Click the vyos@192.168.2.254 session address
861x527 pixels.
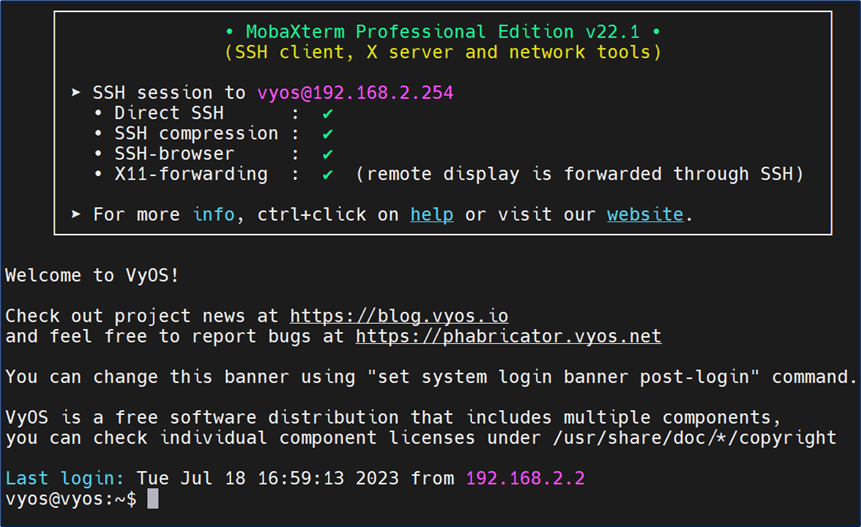[355, 93]
